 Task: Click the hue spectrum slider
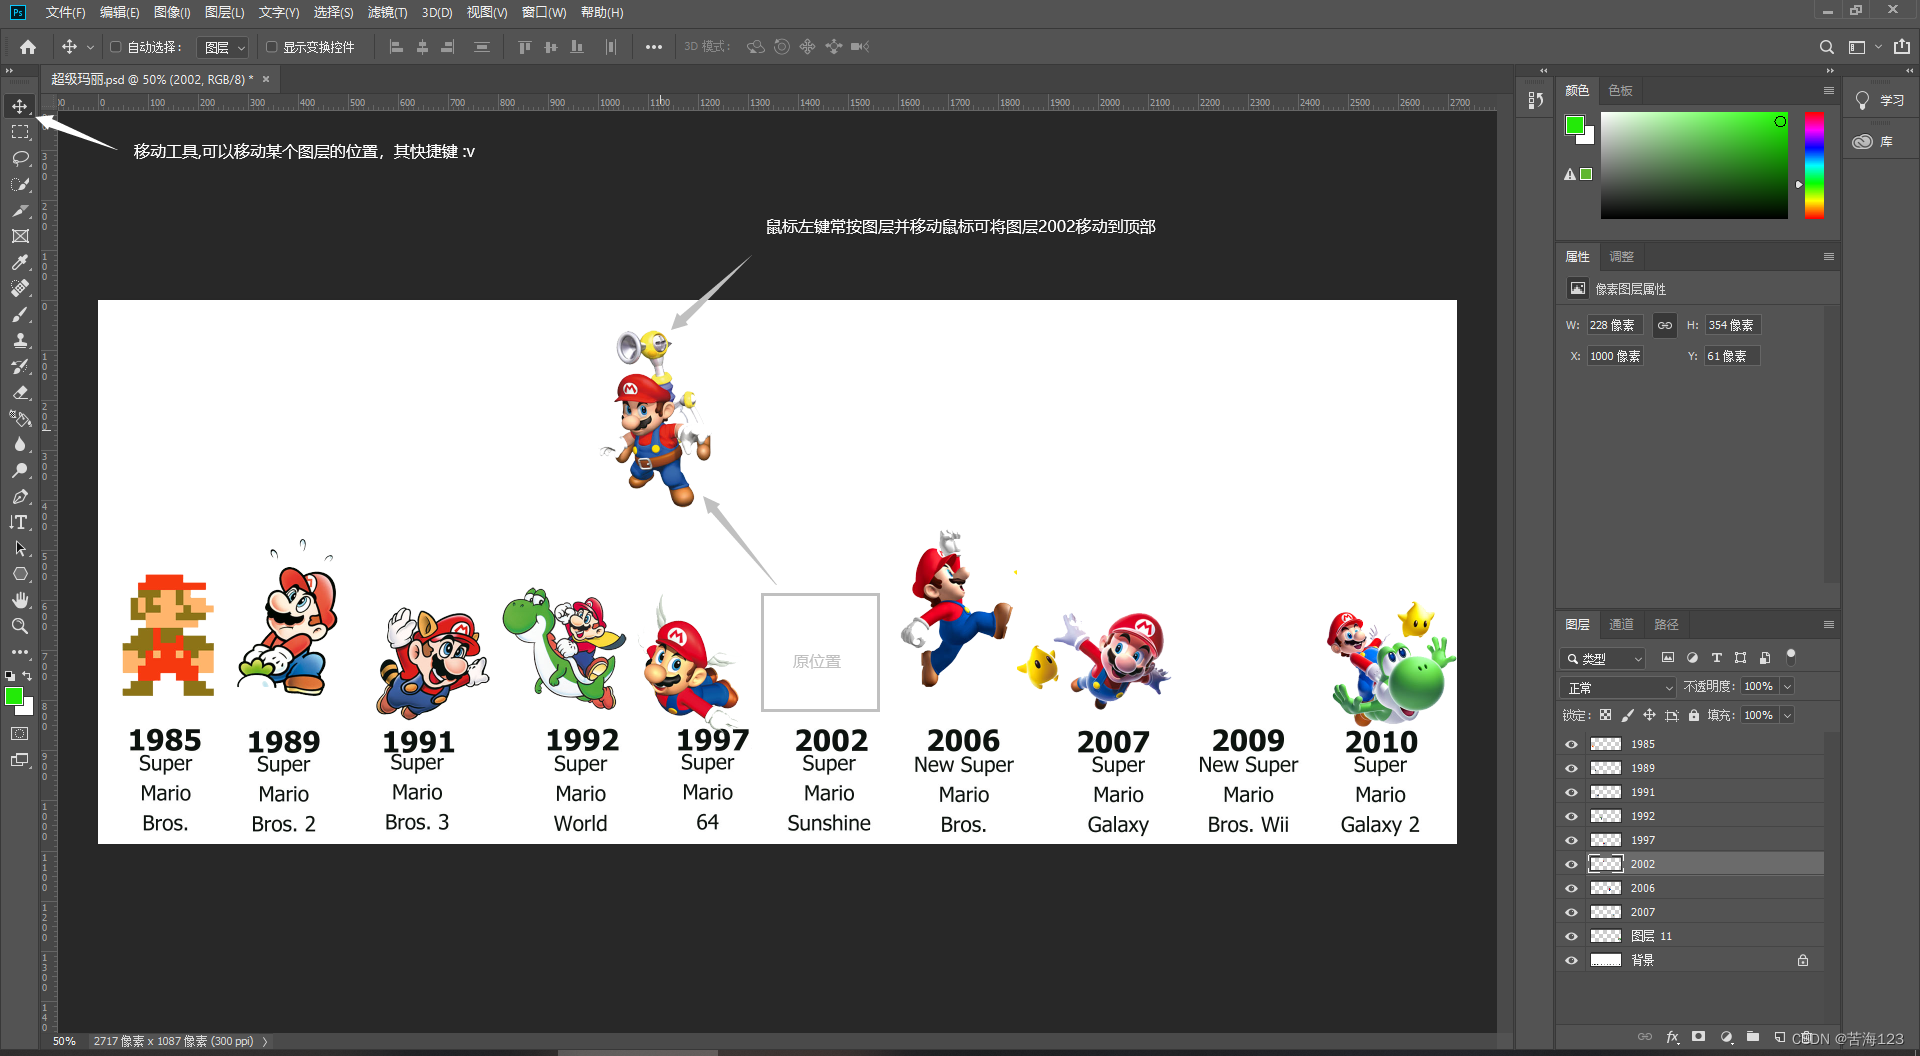[1814, 165]
